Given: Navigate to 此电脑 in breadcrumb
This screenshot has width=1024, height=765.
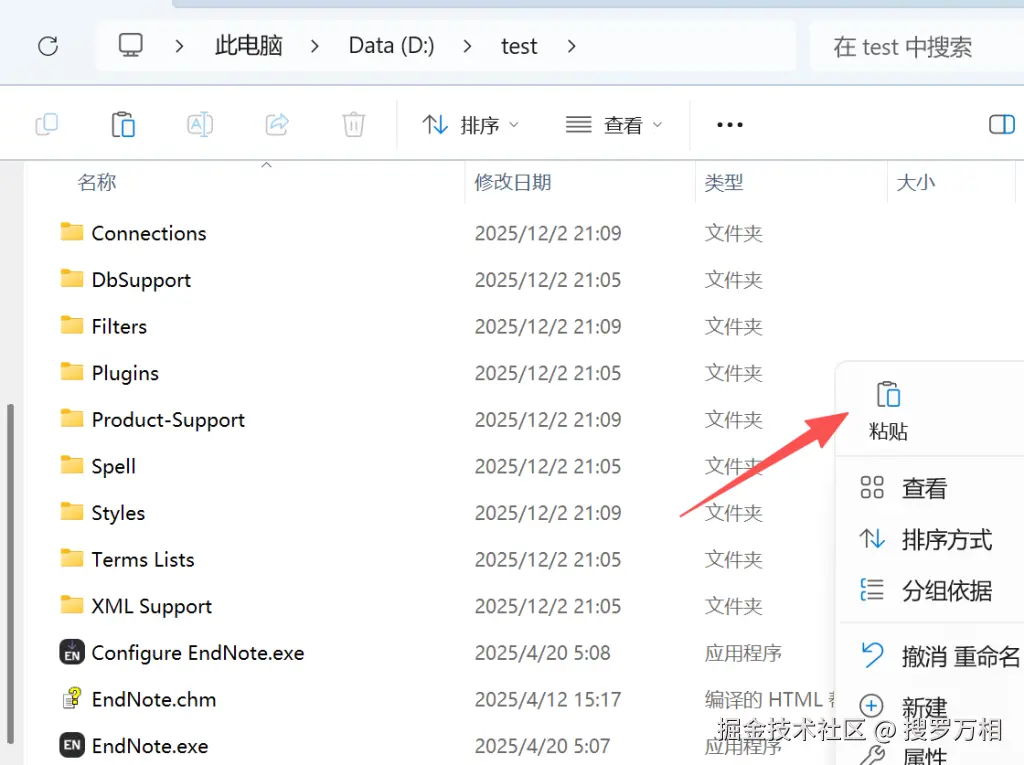Looking at the screenshot, I should [x=249, y=46].
